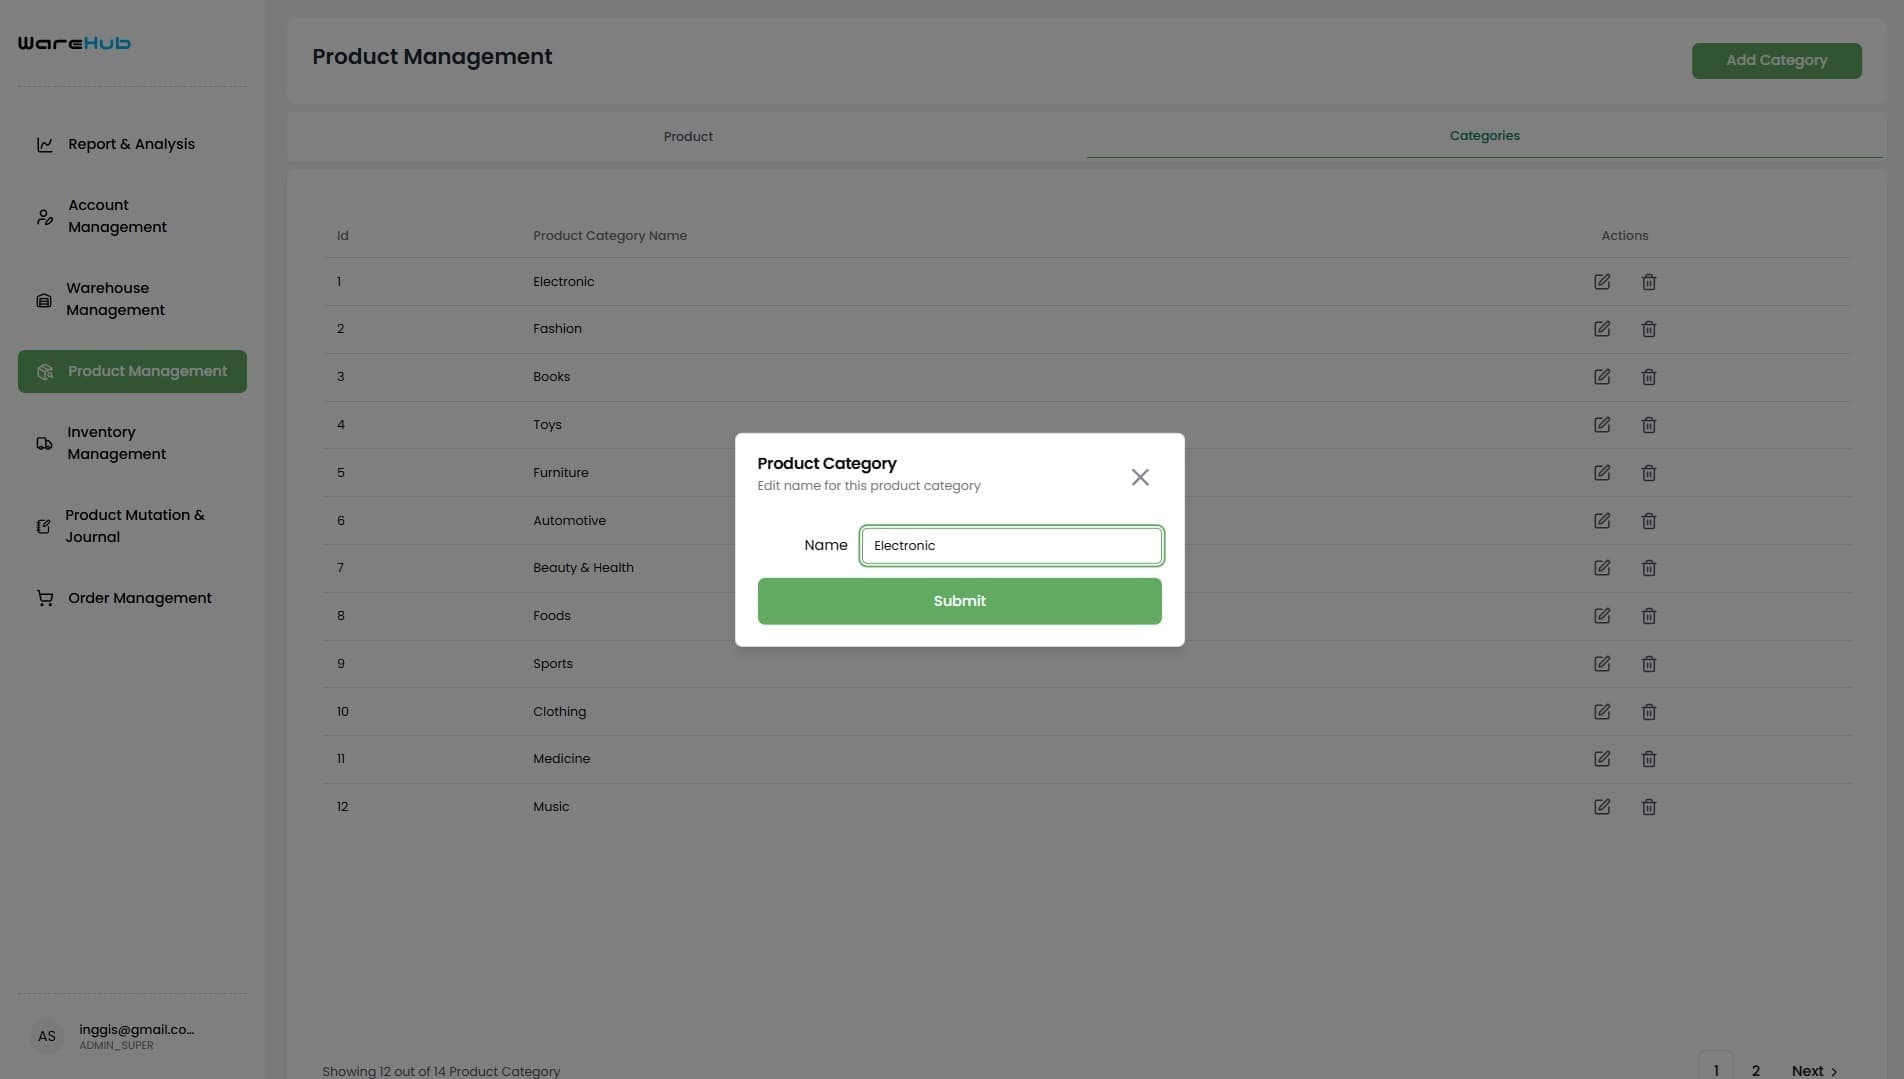Close the Product Category dialog
Viewport: 1904px width, 1079px height.
(1139, 477)
